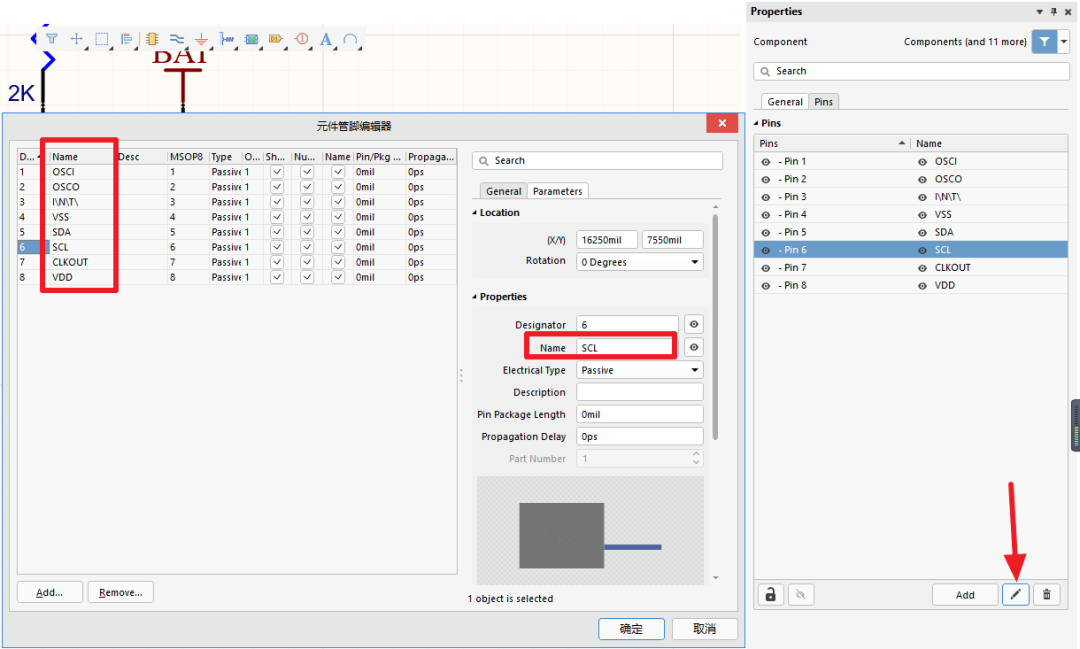
Task: Click the X location 16250mil field
Action: coord(607,240)
